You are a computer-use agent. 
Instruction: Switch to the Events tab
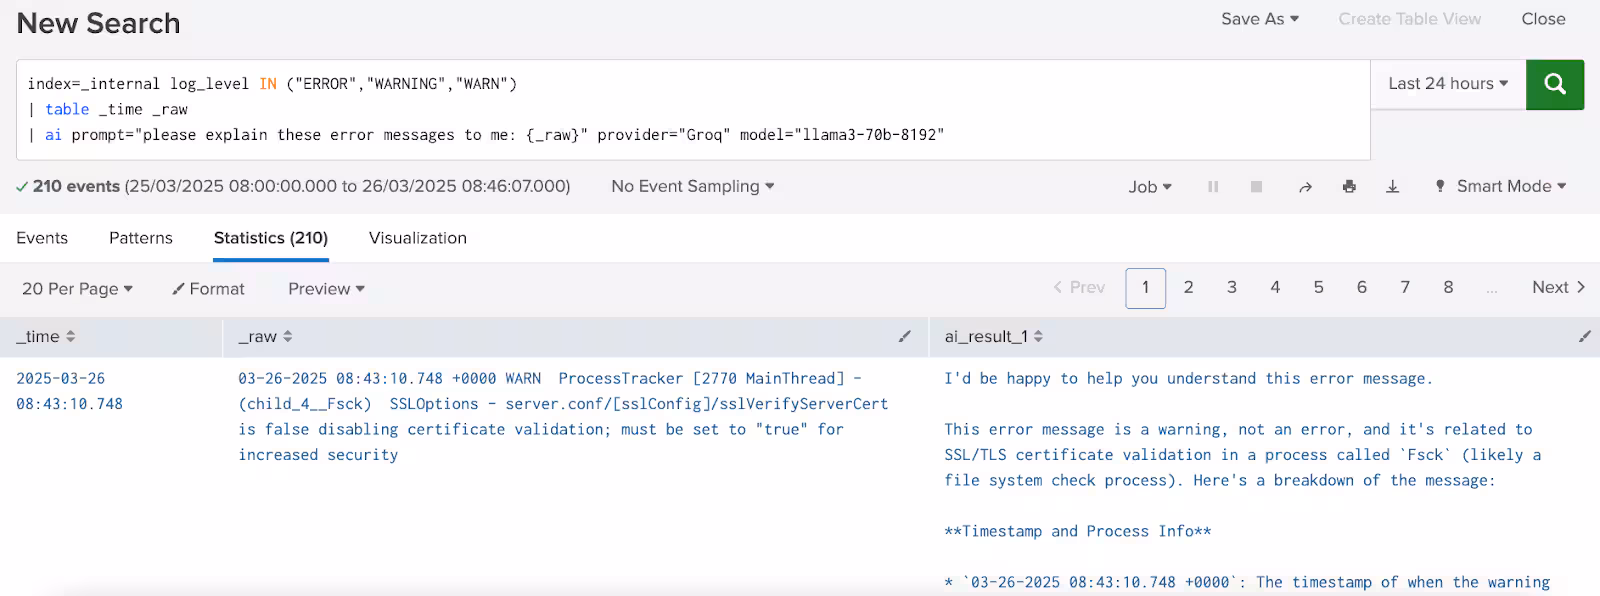42,238
